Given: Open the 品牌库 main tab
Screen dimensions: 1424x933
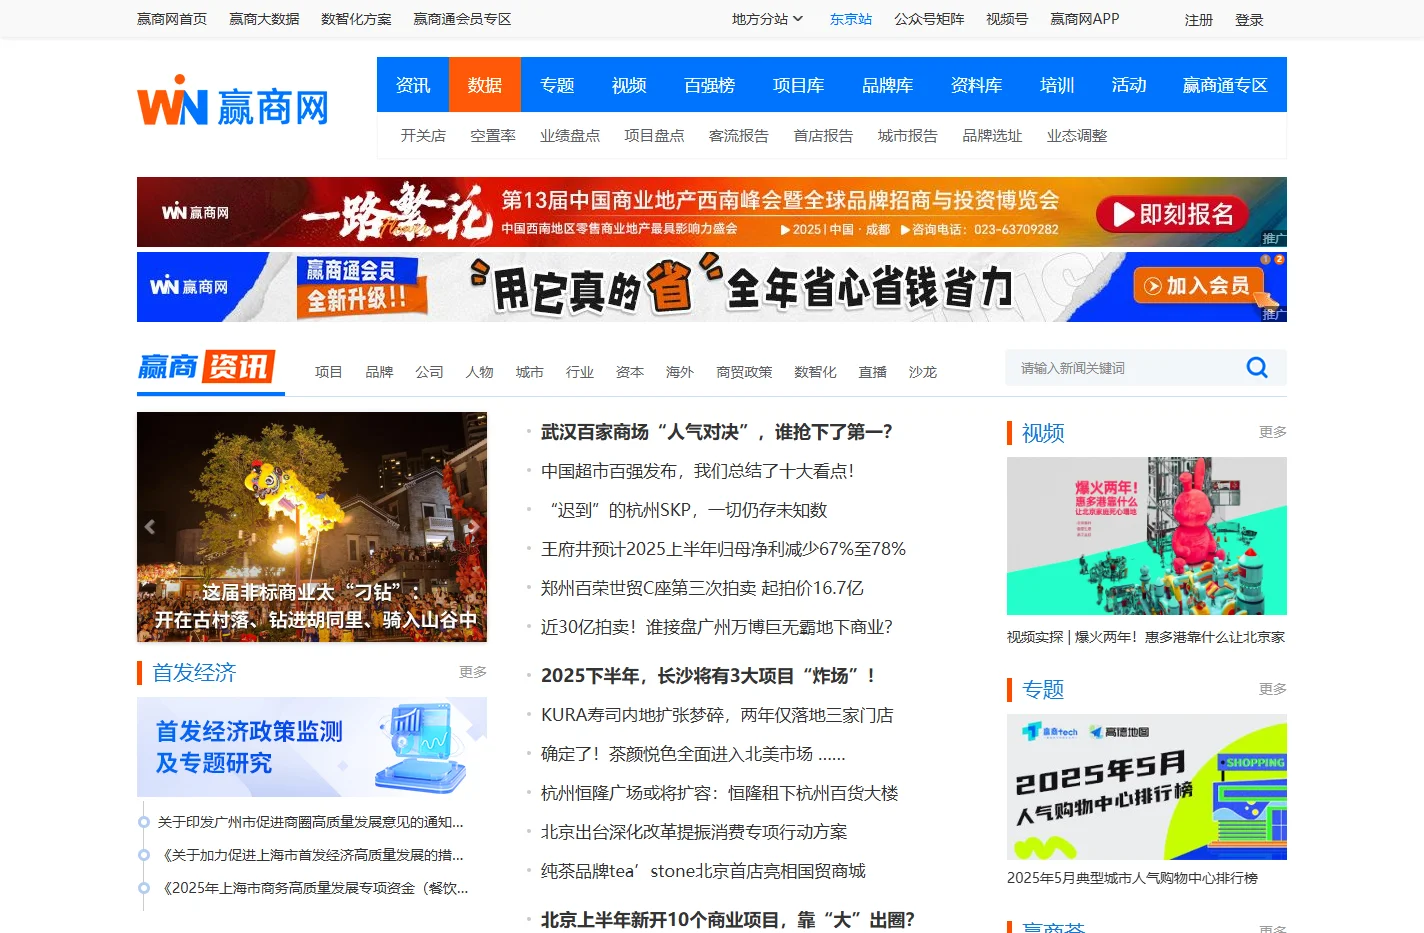Looking at the screenshot, I should click(x=887, y=85).
